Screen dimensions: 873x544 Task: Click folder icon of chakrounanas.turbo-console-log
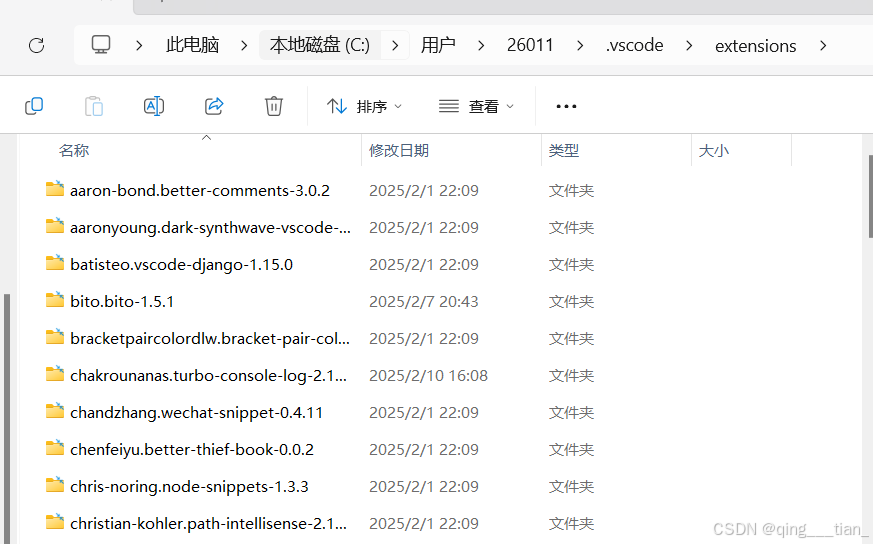tap(55, 374)
